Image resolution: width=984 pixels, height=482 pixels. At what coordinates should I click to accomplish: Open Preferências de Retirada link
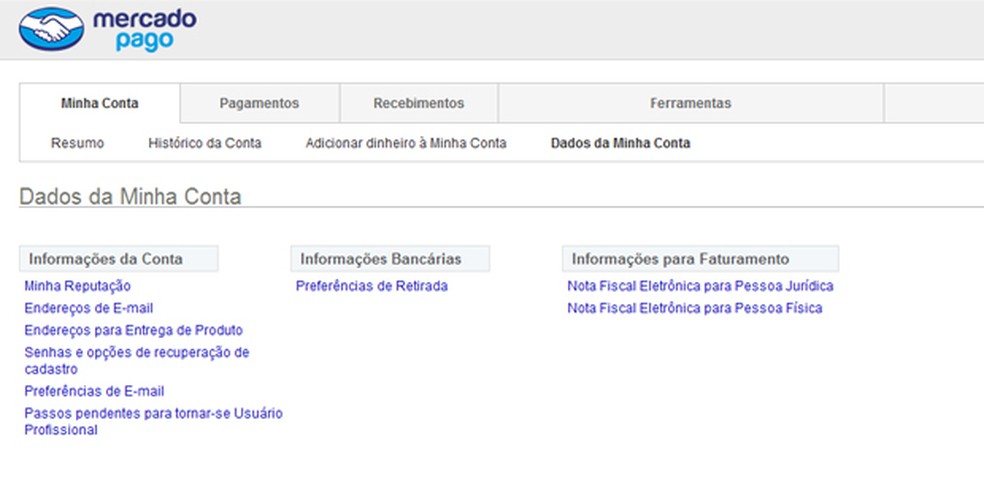371,286
